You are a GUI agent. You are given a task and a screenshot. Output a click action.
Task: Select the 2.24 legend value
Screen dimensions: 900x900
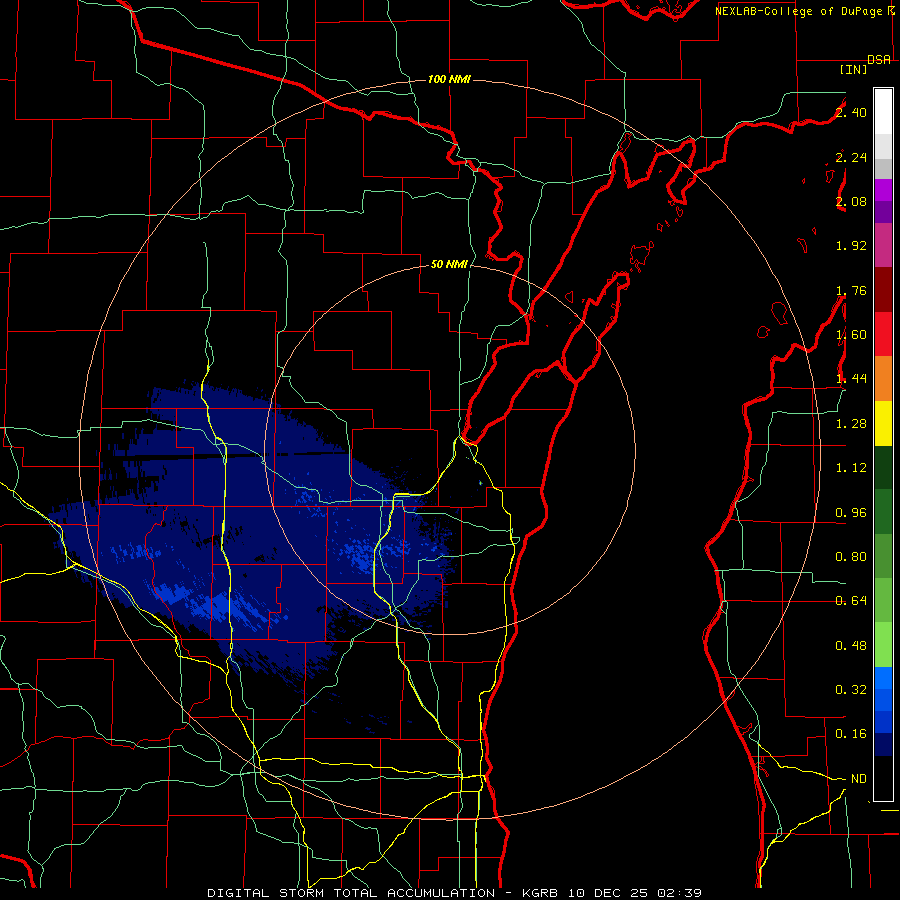851,157
